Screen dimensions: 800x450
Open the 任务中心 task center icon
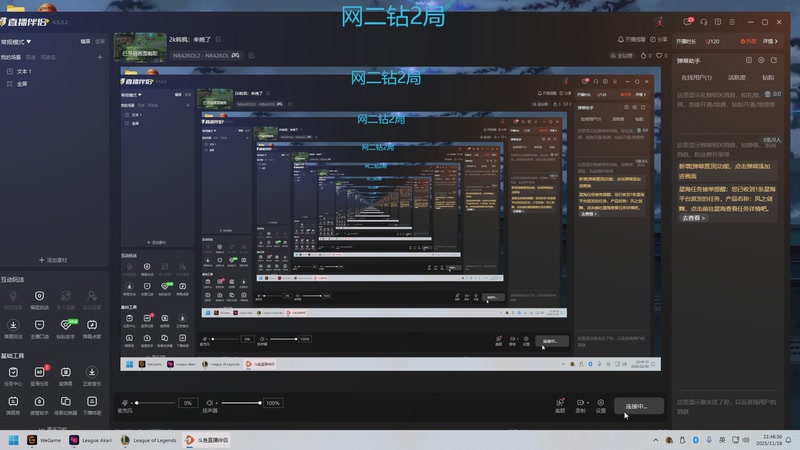13,376
